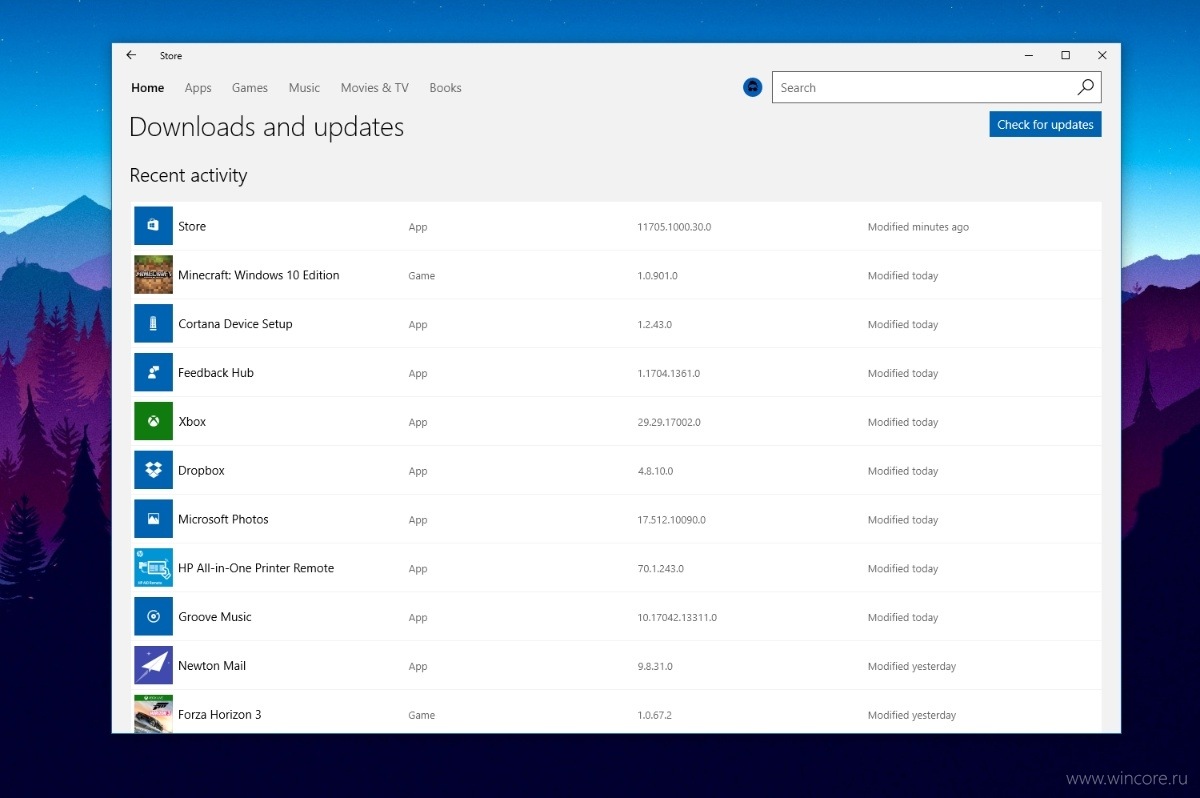This screenshot has height=798, width=1200.
Task: Switch to the Home tab
Action: click(x=148, y=88)
